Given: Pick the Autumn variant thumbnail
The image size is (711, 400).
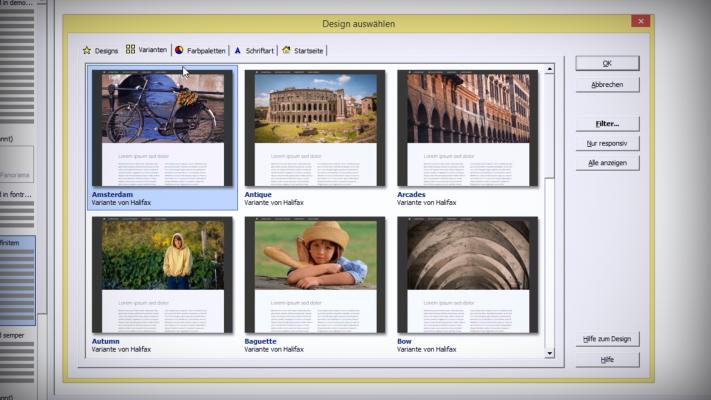Looking at the screenshot, I should [x=162, y=275].
